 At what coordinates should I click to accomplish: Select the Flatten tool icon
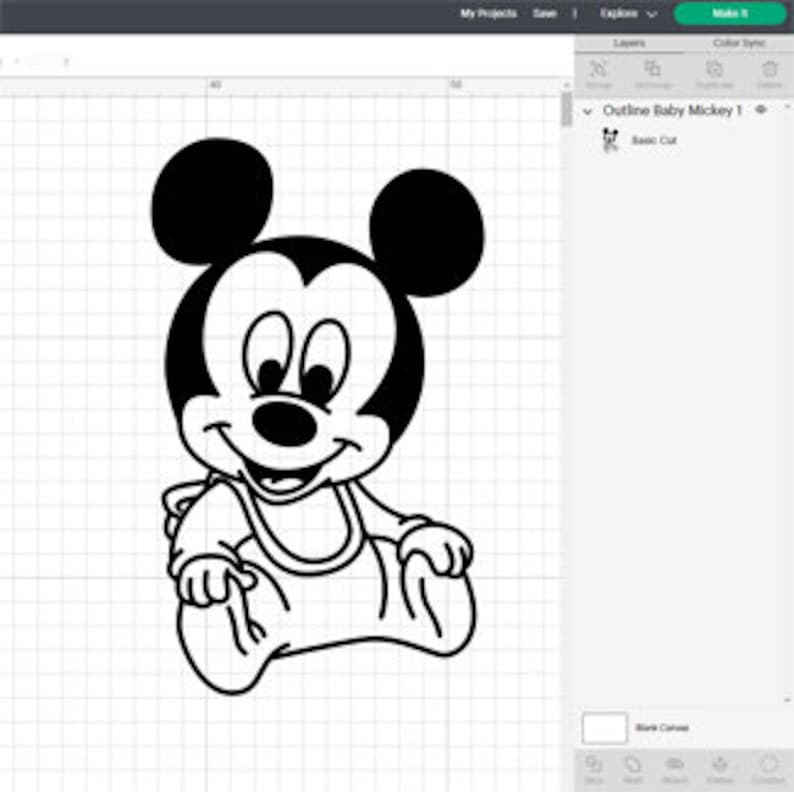[x=719, y=767]
